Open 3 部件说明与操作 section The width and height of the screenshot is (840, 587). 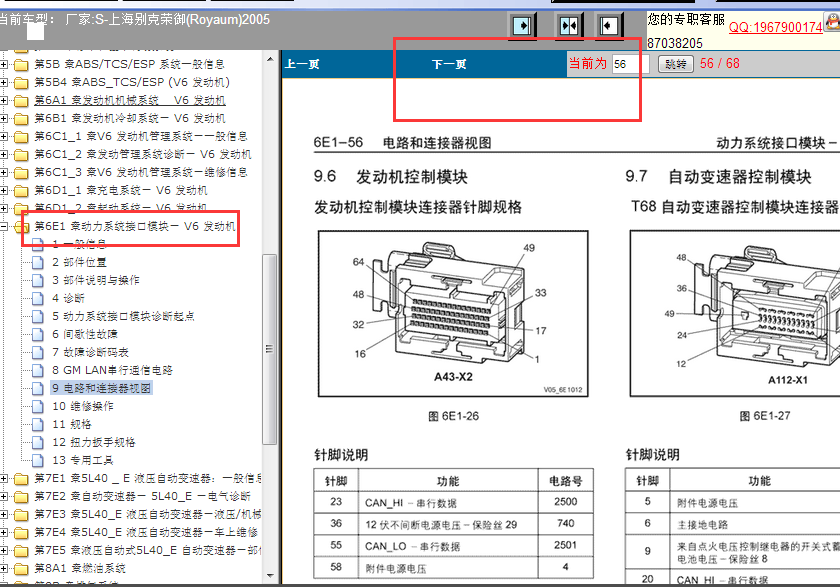(96, 280)
